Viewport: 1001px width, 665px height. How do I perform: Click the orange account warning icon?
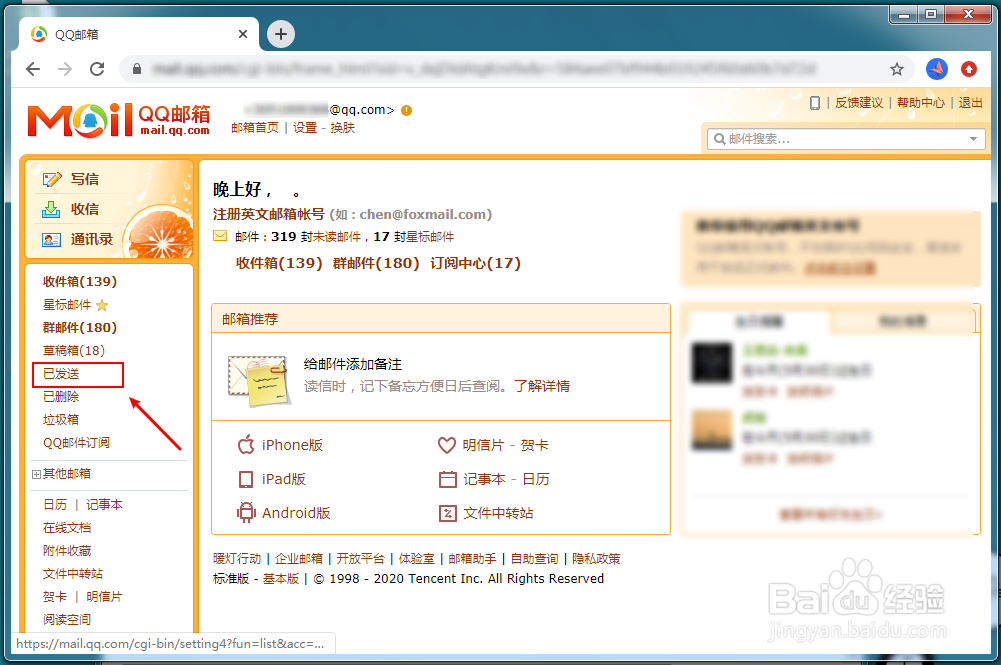pos(406,110)
